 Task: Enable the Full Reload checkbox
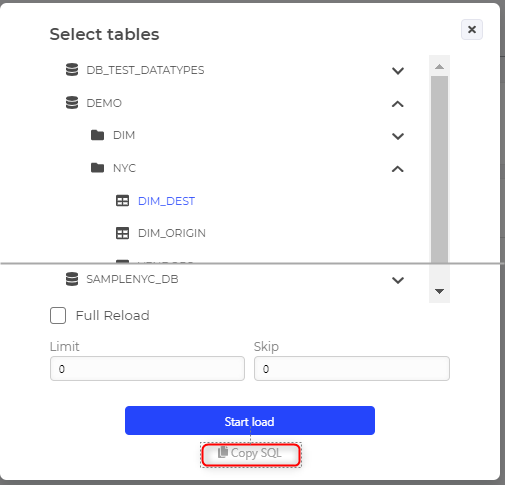point(58,315)
